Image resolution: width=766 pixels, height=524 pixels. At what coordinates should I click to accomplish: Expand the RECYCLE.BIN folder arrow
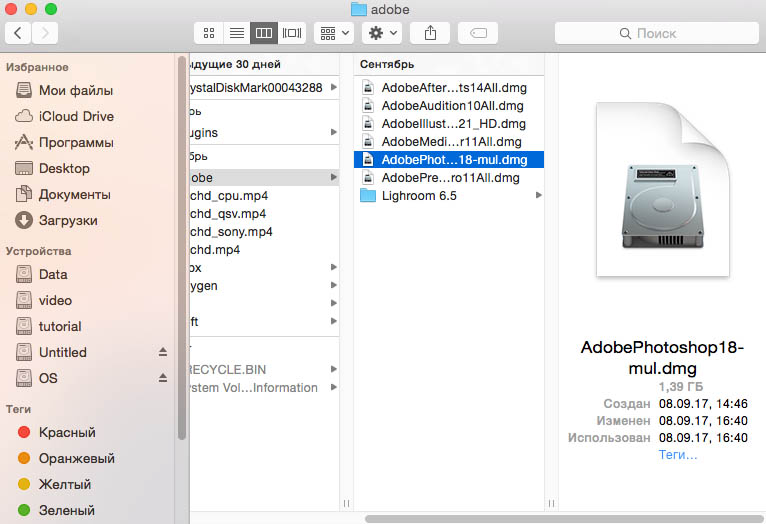click(x=334, y=369)
